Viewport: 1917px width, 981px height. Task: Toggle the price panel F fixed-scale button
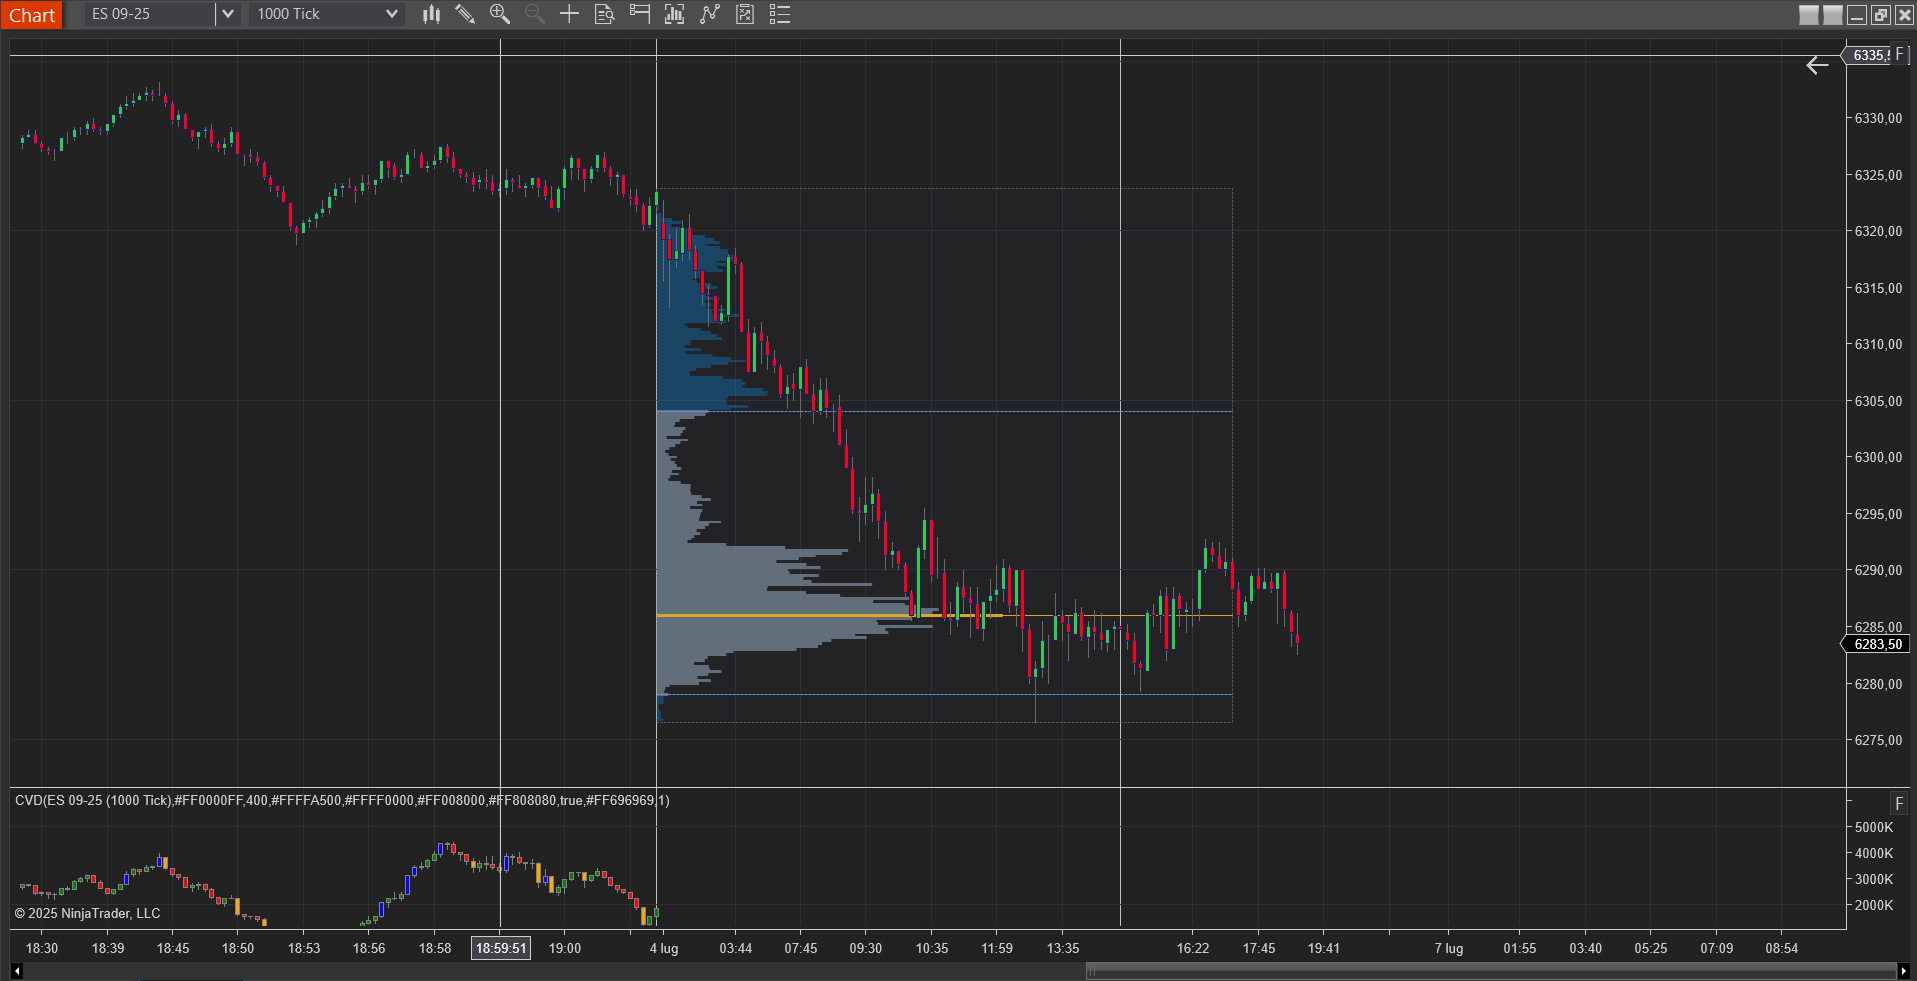pos(1900,54)
